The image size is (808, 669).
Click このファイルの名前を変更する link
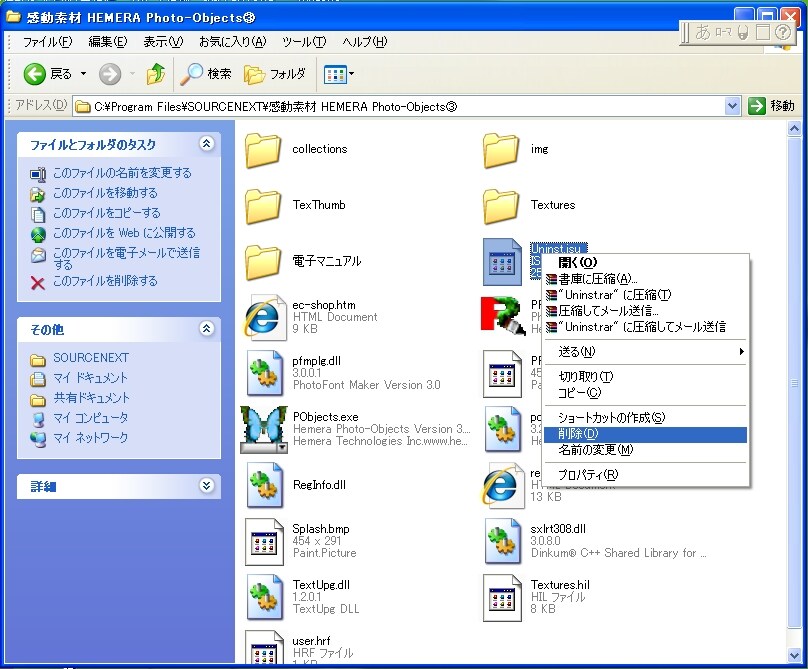pos(122,173)
